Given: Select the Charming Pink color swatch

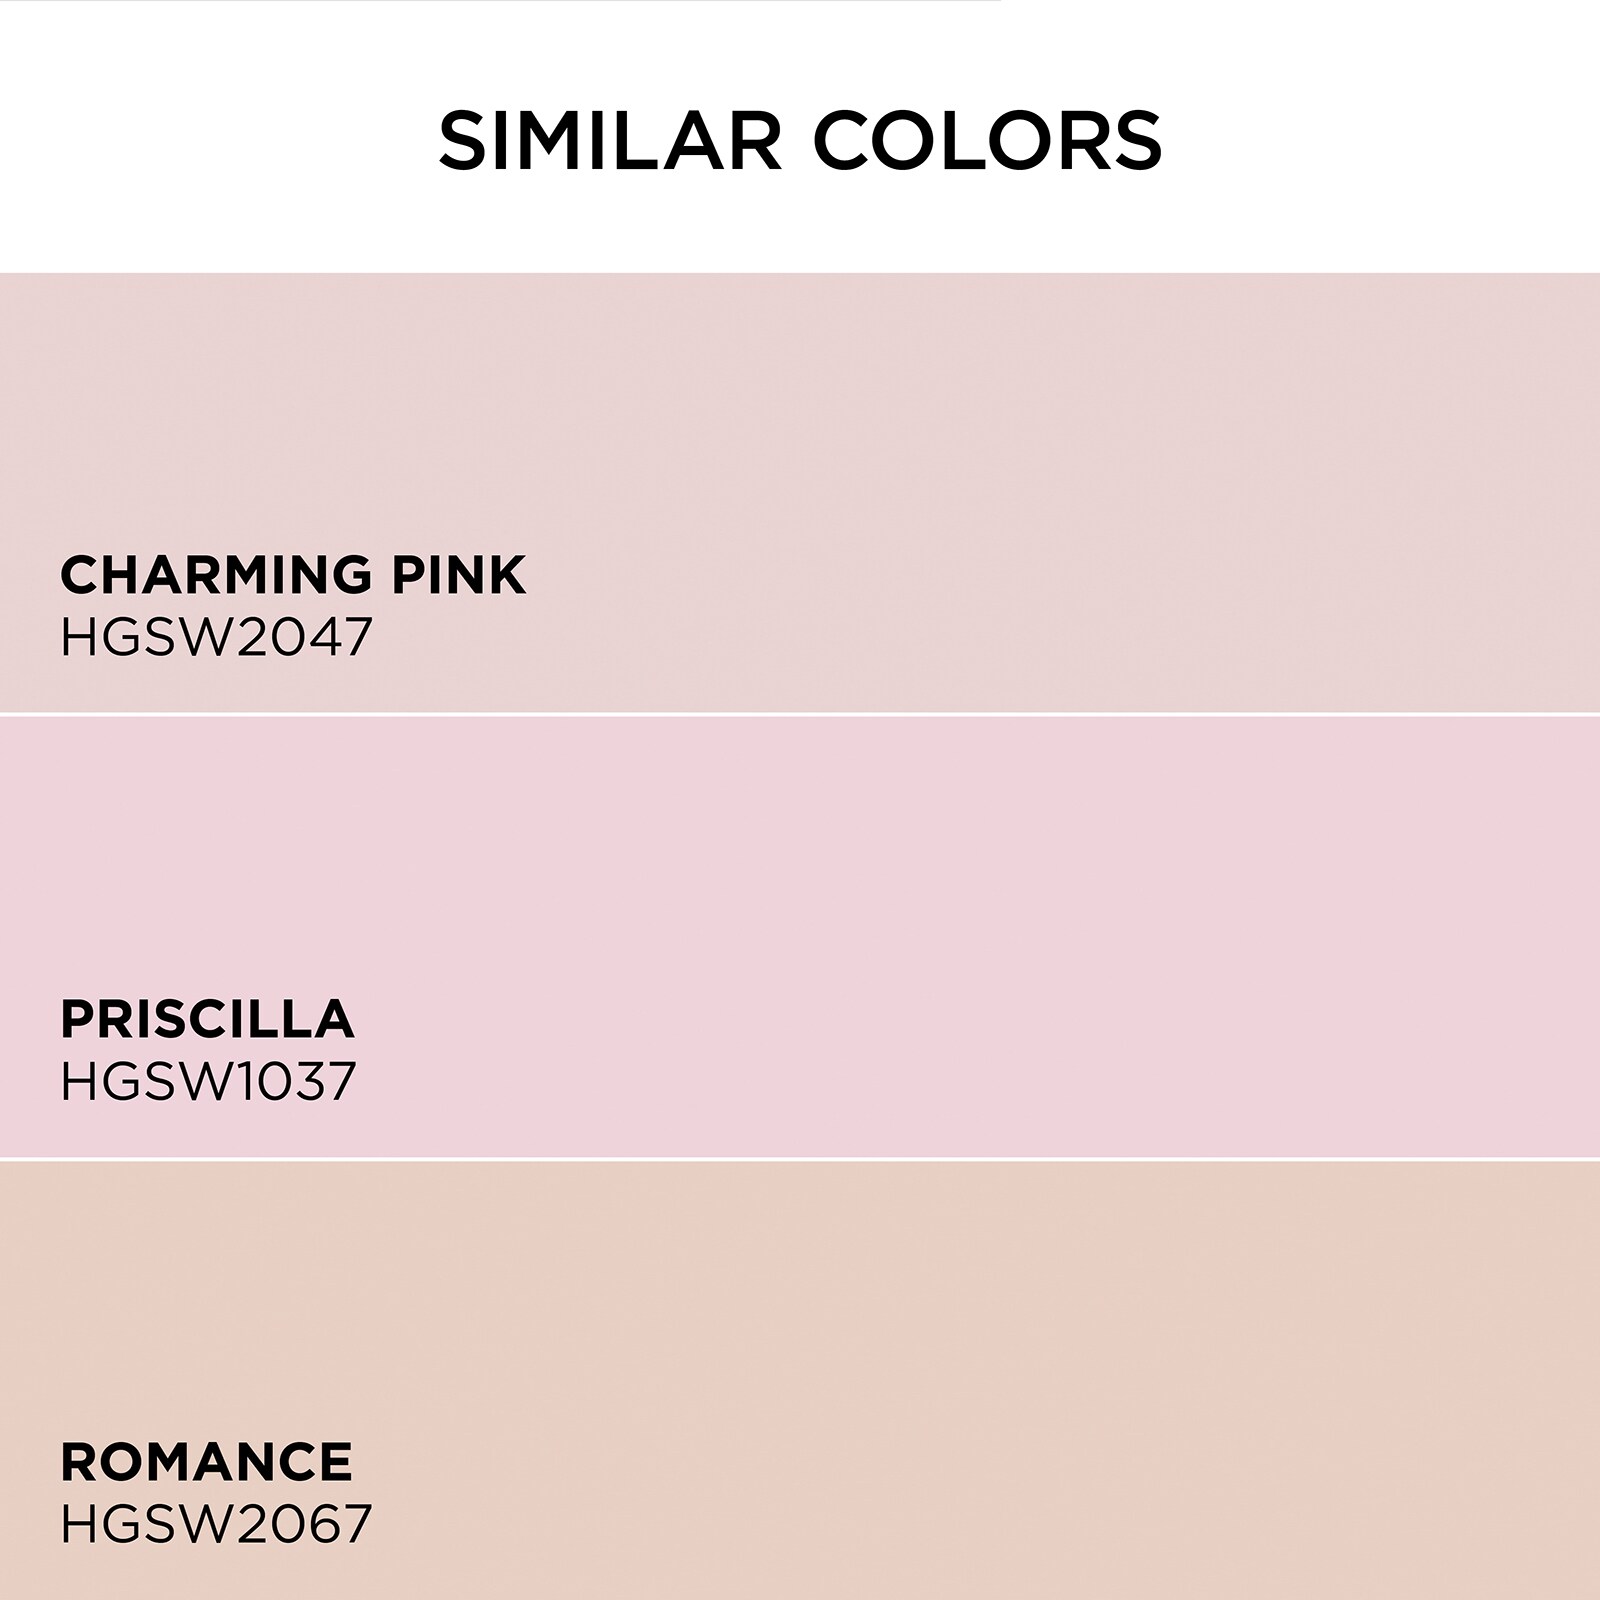Looking at the screenshot, I should (x=800, y=492).
